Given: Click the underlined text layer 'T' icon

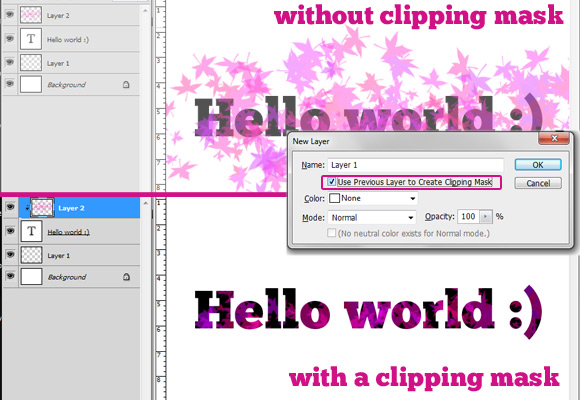Looking at the screenshot, I should click(x=31, y=231).
